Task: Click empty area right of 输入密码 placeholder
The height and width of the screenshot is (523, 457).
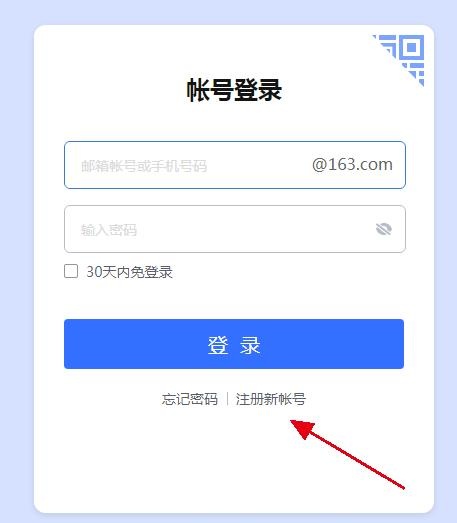Action: pos(254,229)
